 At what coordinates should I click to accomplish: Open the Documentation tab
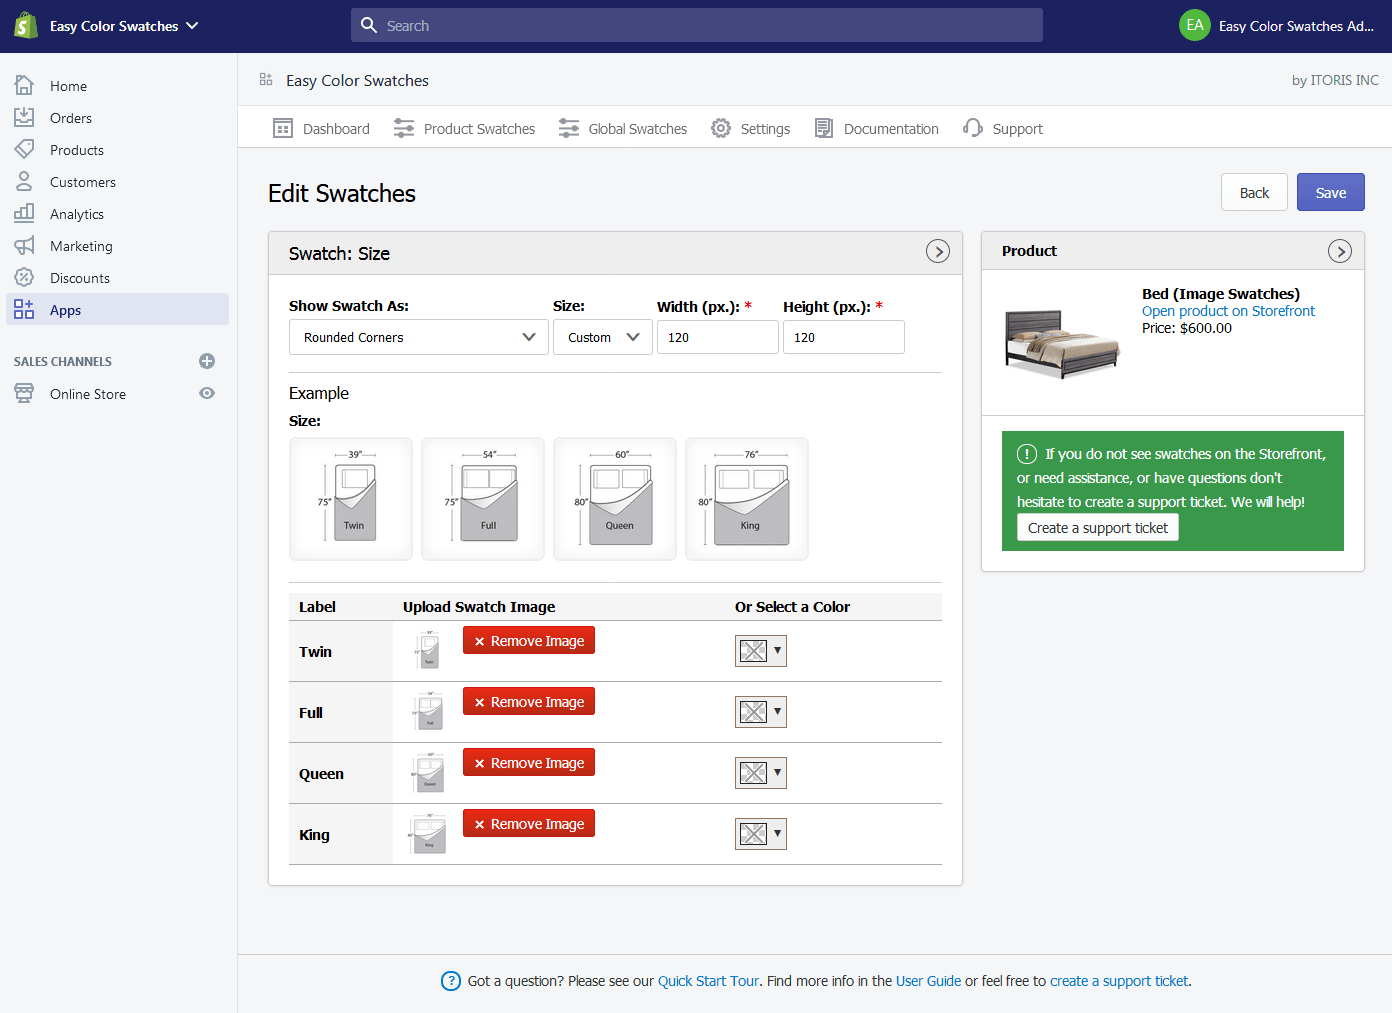[877, 128]
